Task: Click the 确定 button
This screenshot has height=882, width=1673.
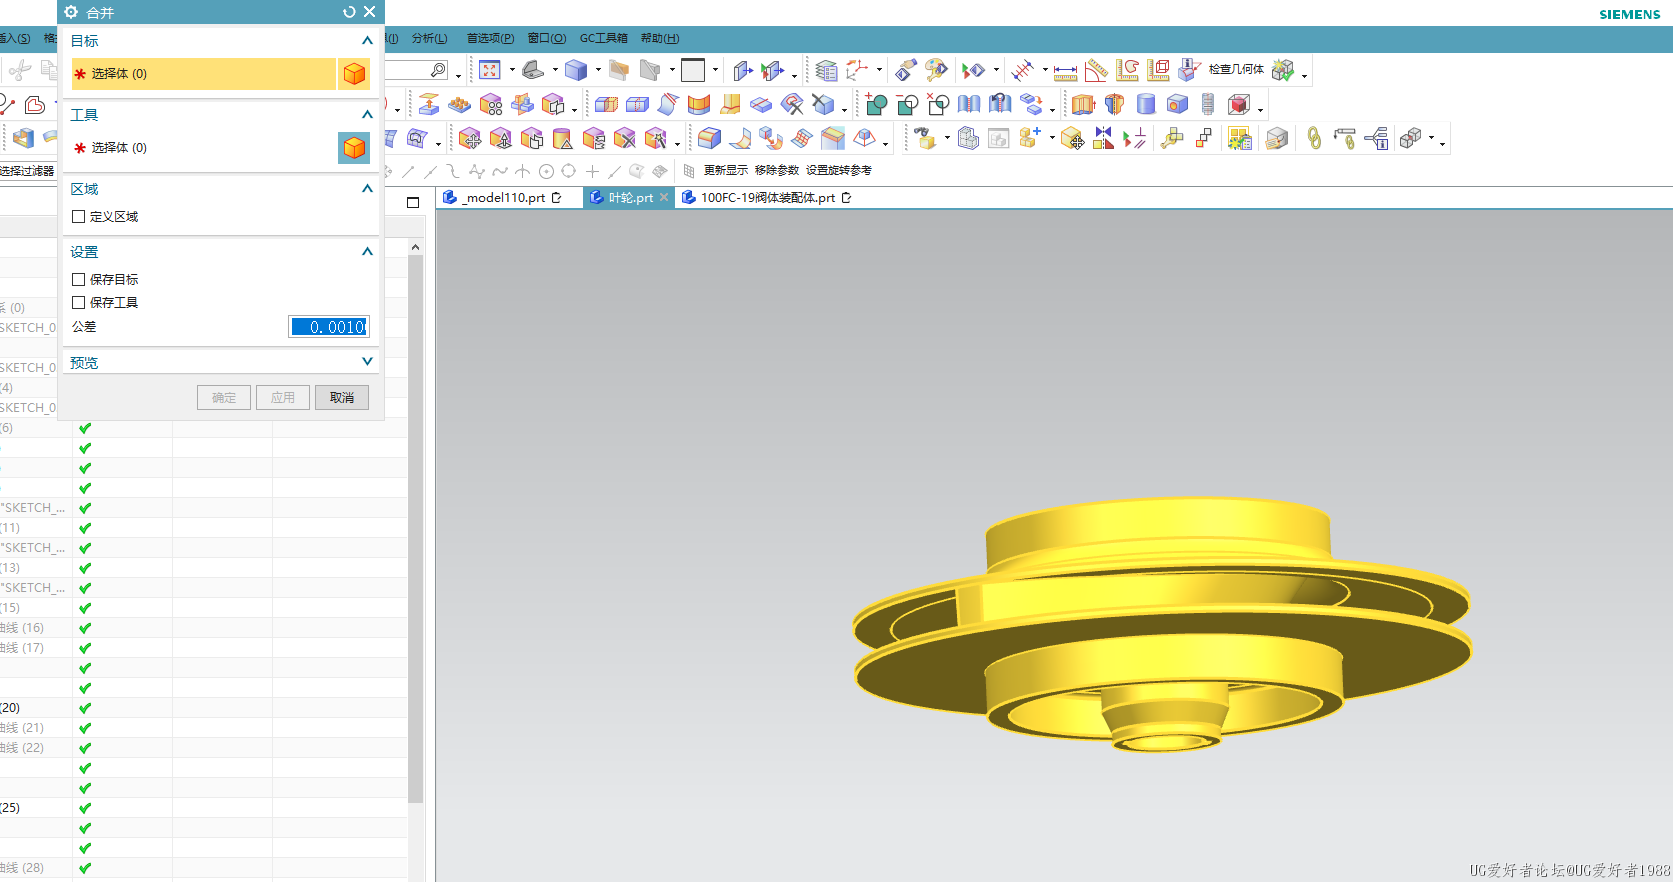Action: (x=224, y=398)
